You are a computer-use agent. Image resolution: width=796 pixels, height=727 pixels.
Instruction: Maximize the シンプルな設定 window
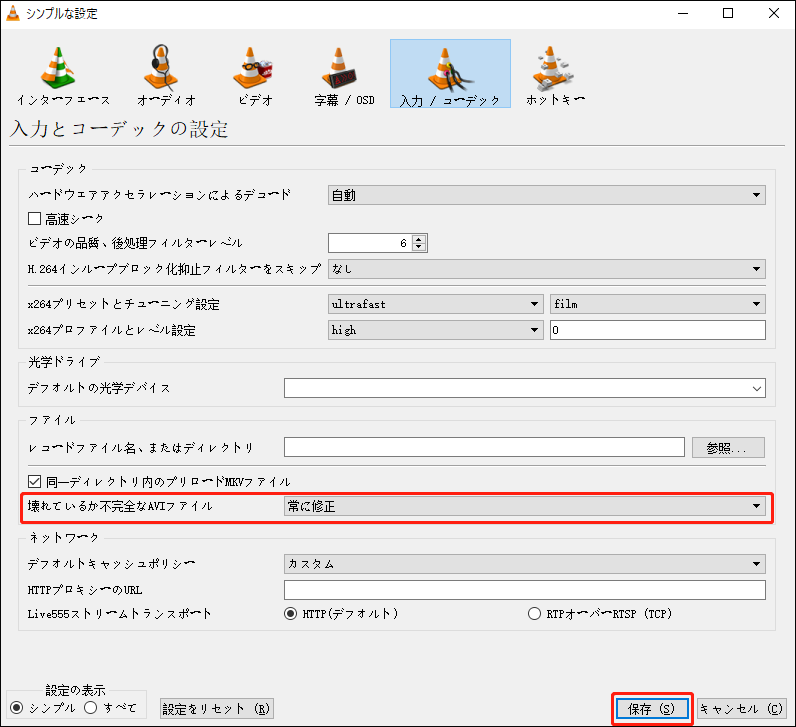pyautogui.click(x=728, y=13)
